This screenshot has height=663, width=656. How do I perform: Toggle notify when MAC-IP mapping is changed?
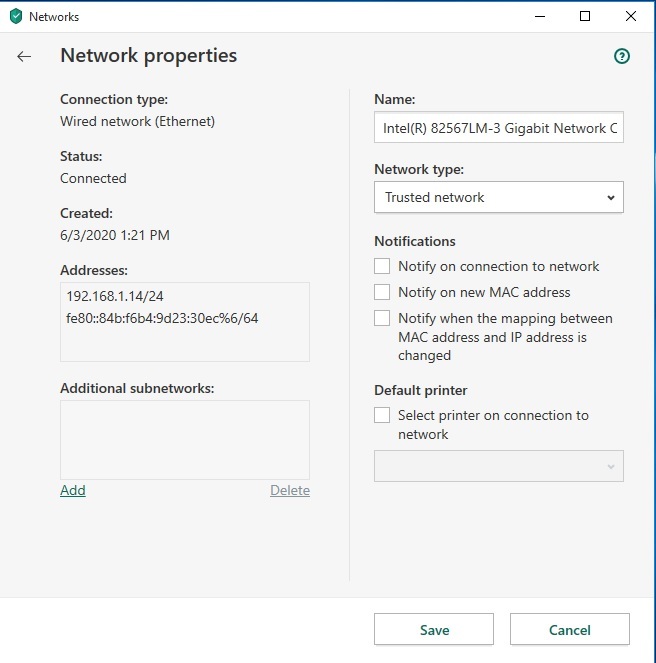tap(382, 318)
